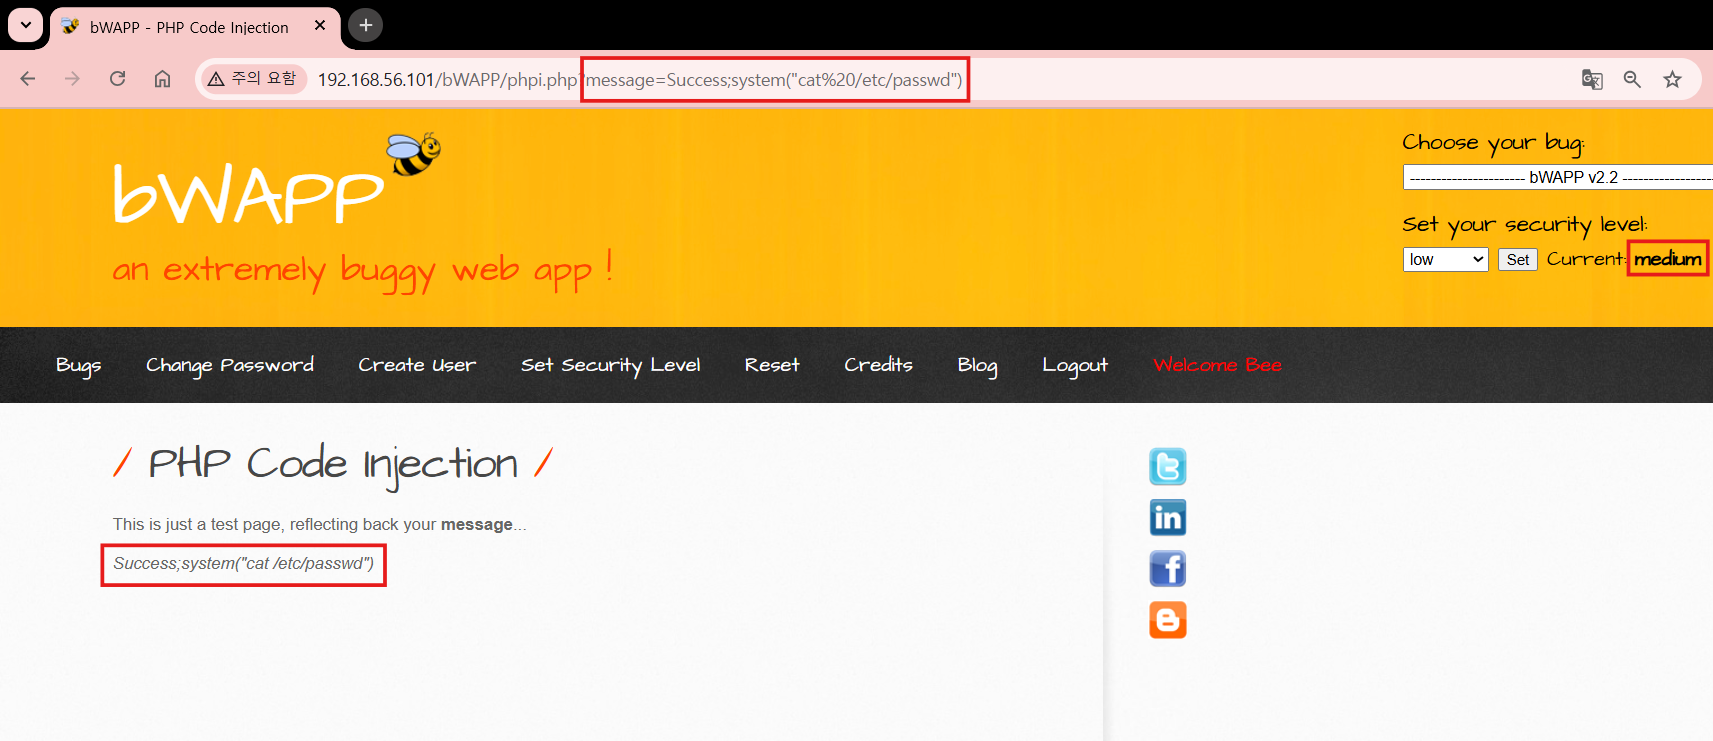The width and height of the screenshot is (1713, 741).
Task: Click the bWAPP title text logo
Action: point(248,194)
